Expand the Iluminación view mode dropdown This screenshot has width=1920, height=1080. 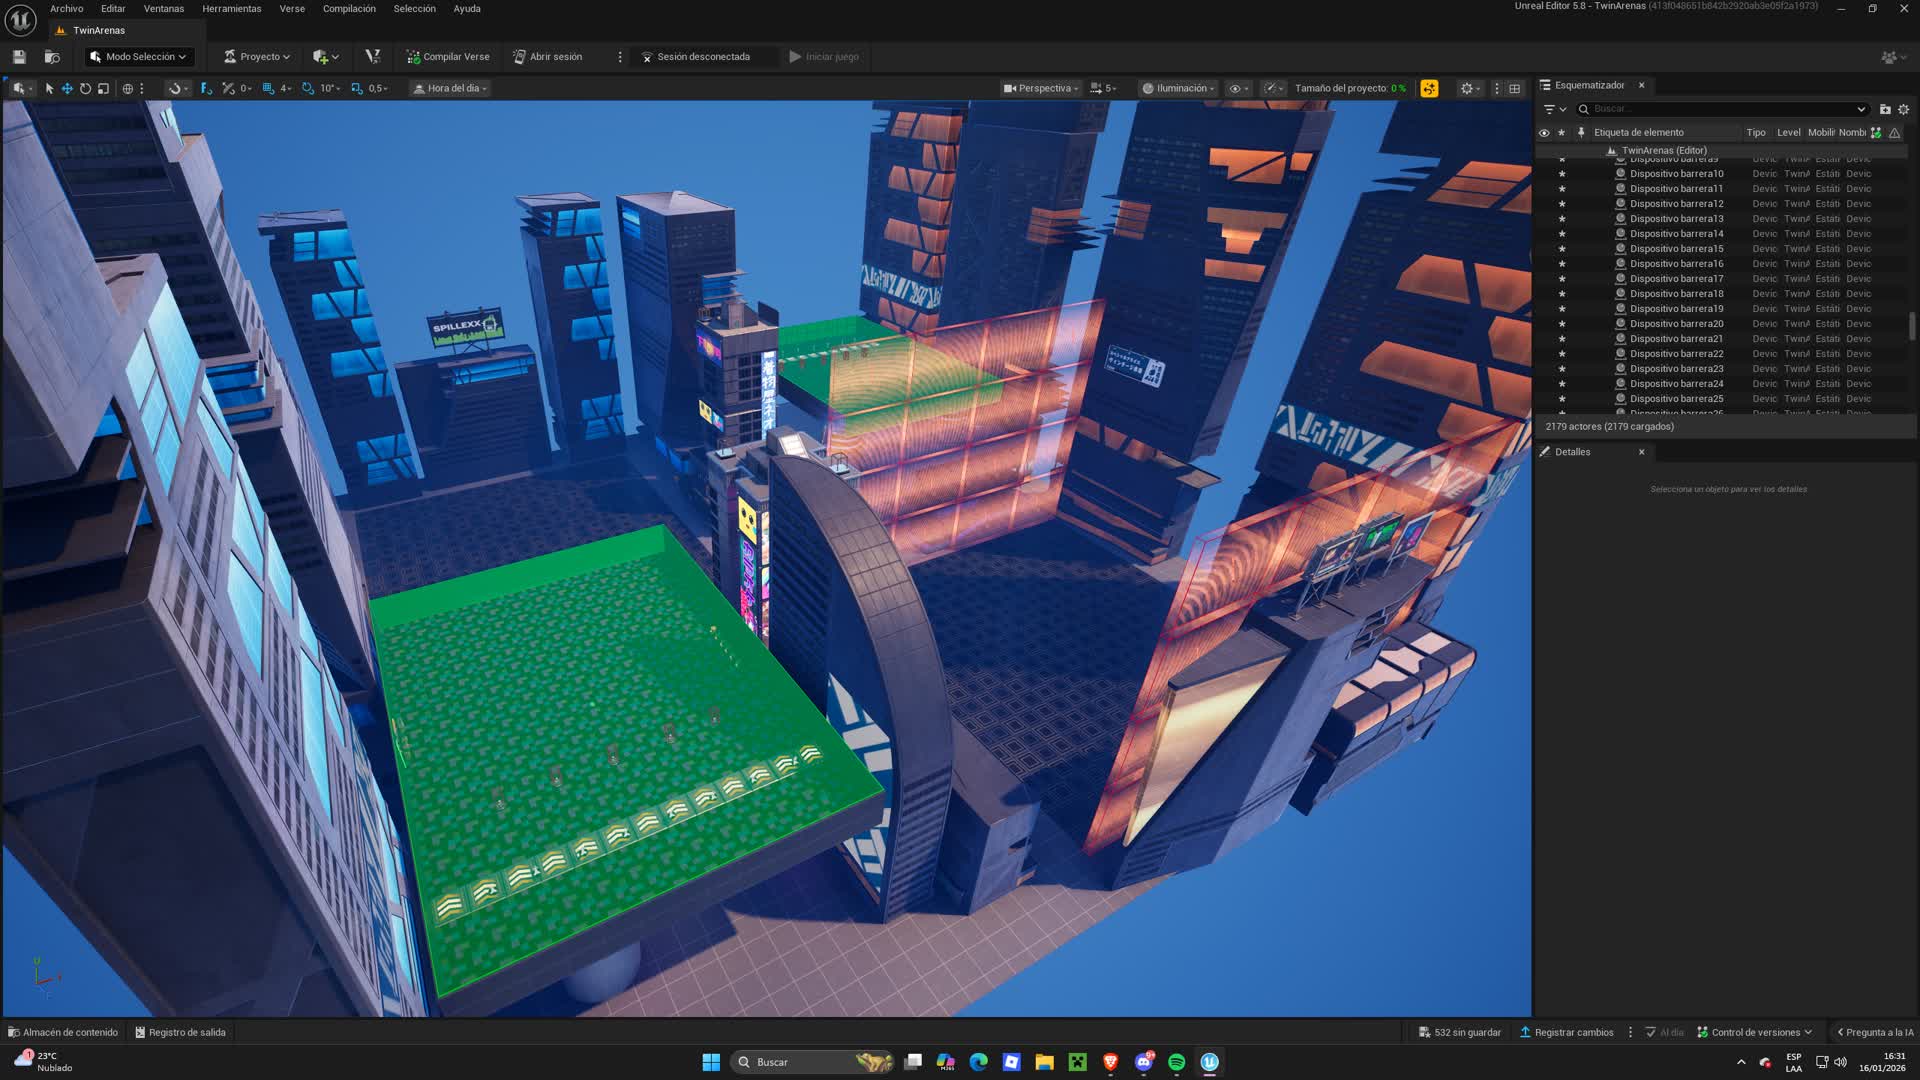1178,89
